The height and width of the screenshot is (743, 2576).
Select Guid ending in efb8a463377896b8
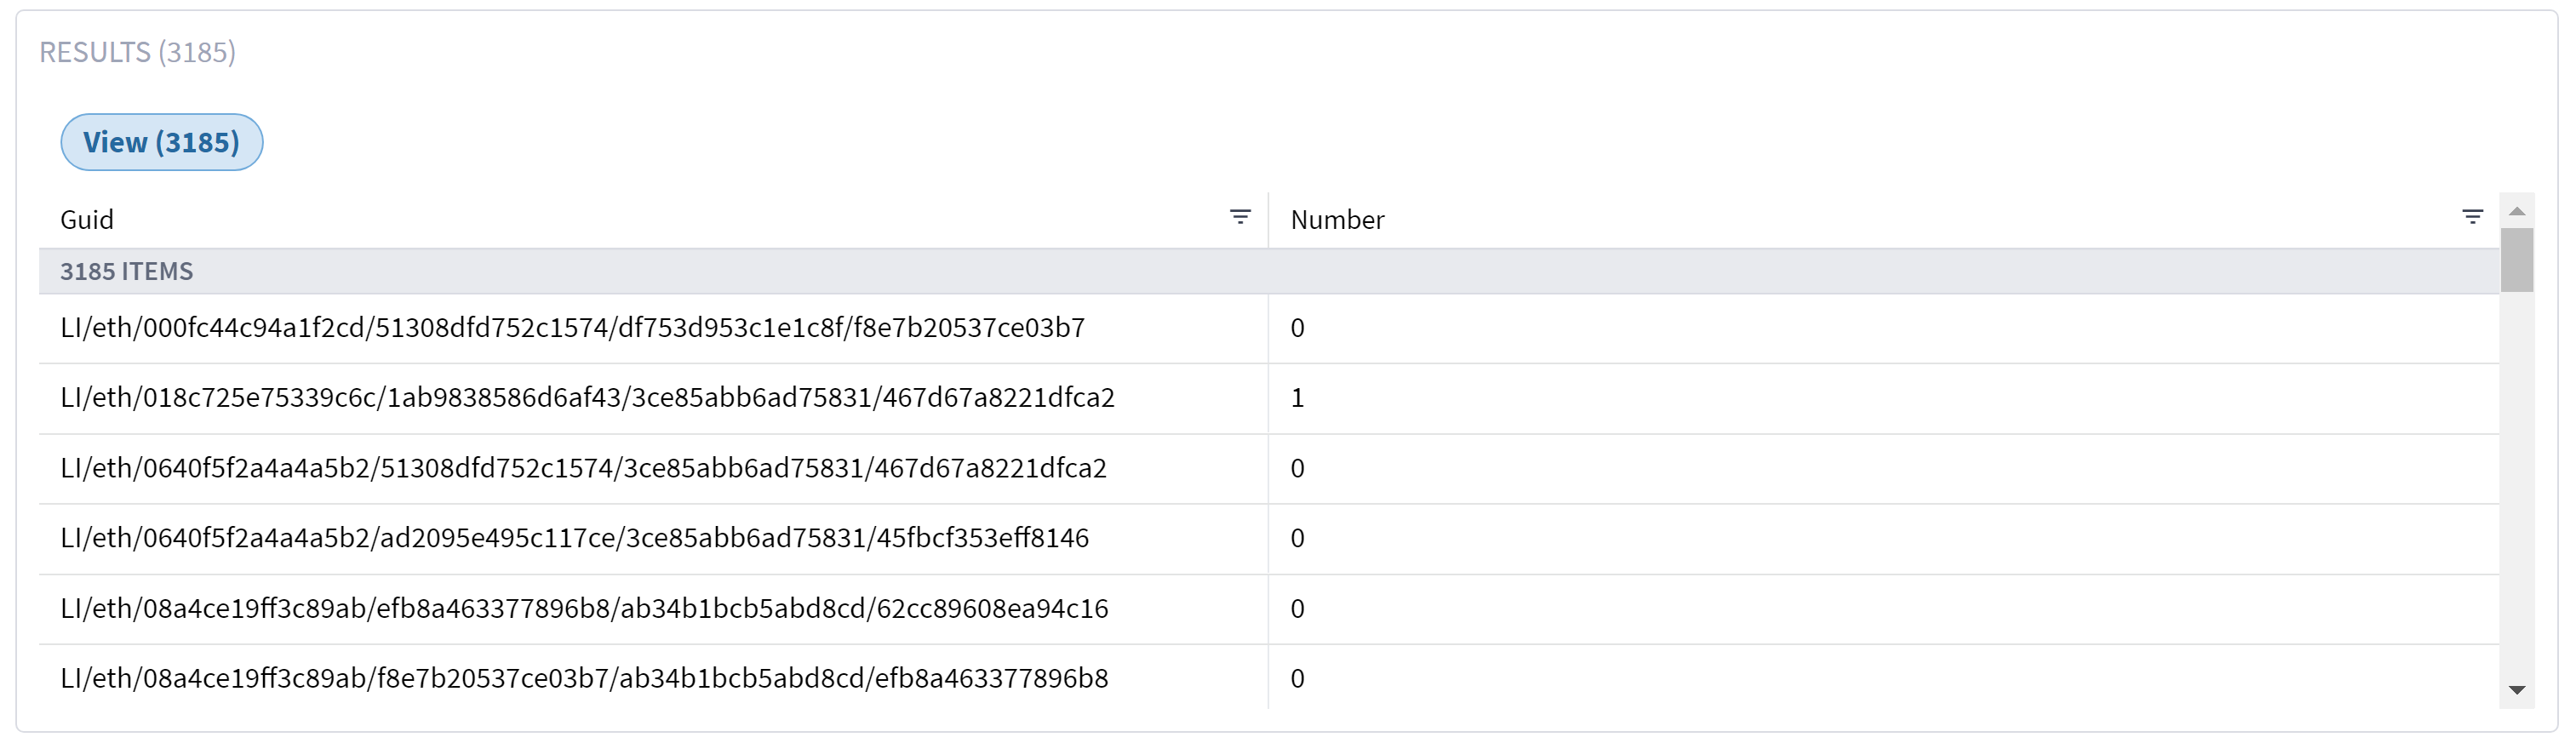(x=584, y=678)
